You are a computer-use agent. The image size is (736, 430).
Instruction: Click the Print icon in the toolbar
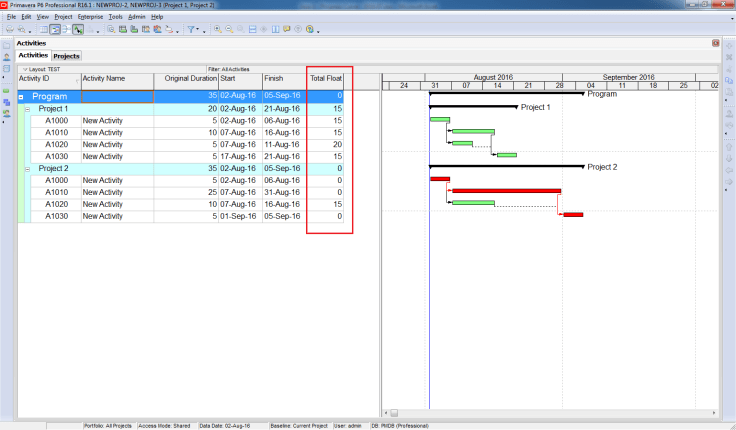[x=9, y=29]
